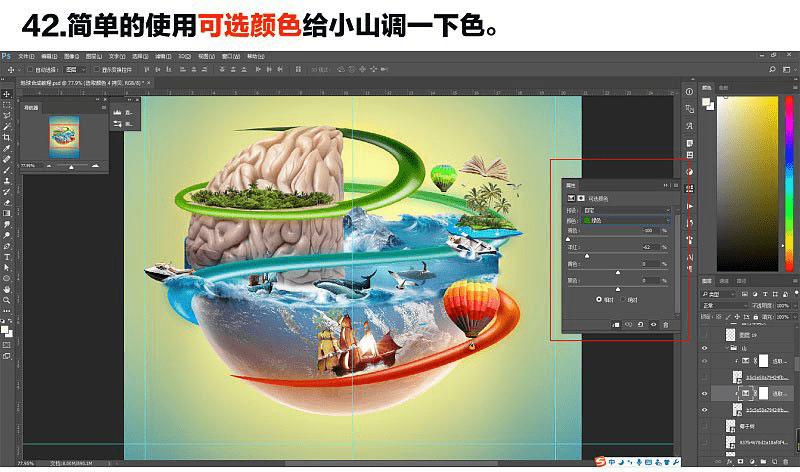The width and height of the screenshot is (800, 472).
Task: Click the Navigator panel thumbnail preview
Action: coord(64,137)
